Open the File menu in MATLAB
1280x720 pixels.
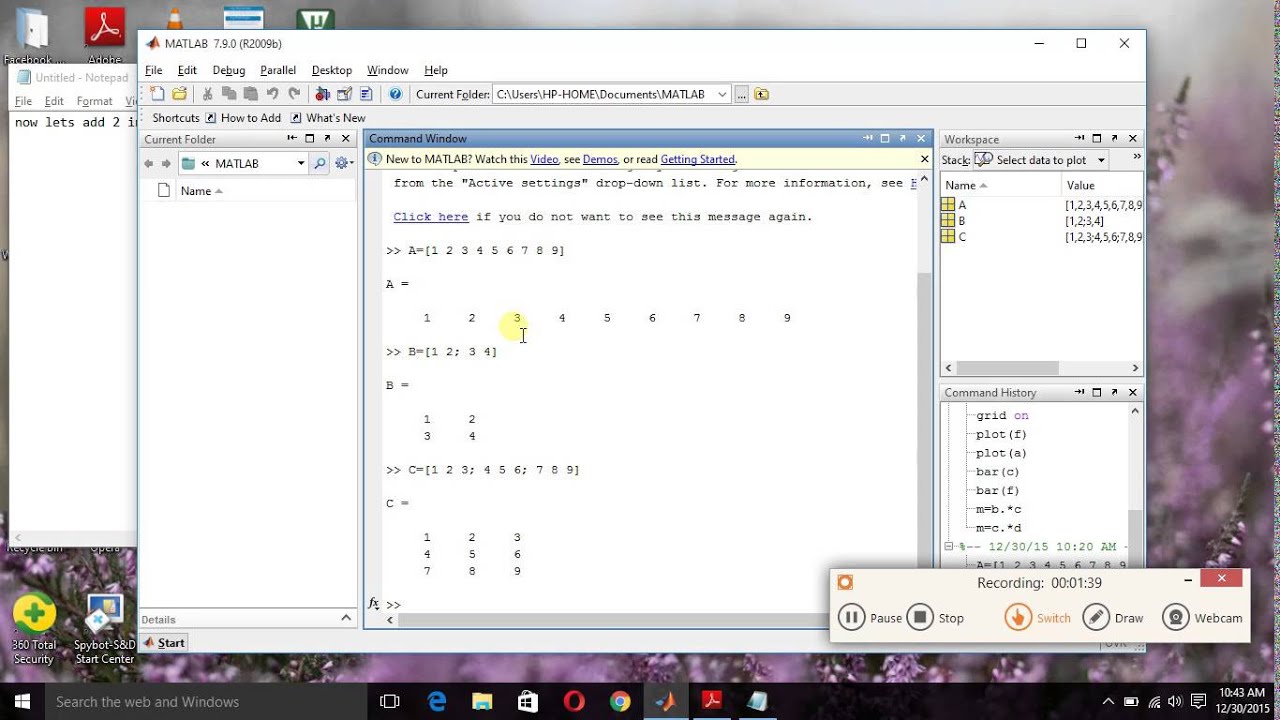(x=153, y=70)
